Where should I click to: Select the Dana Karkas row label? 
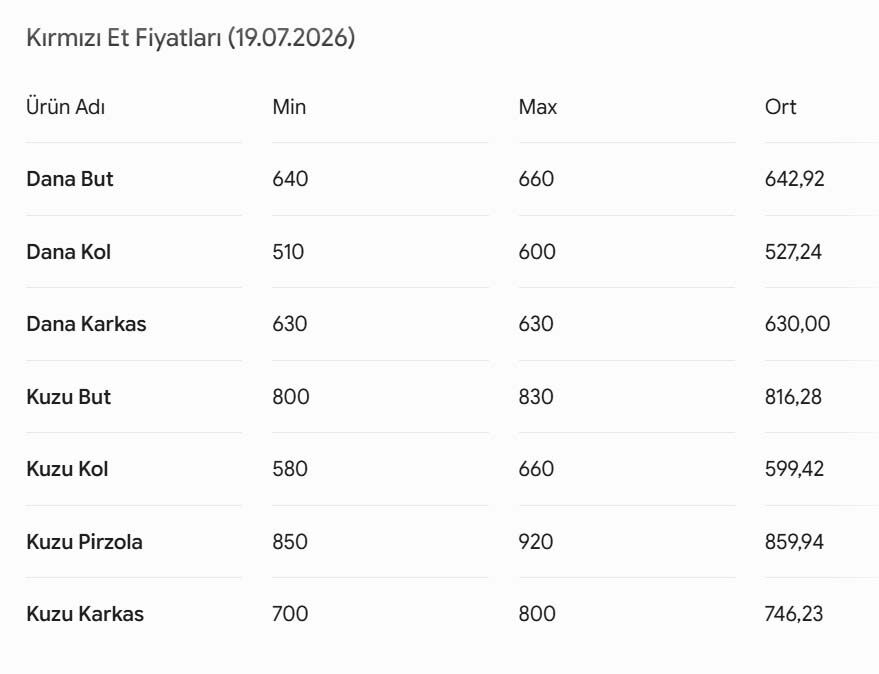(x=86, y=324)
